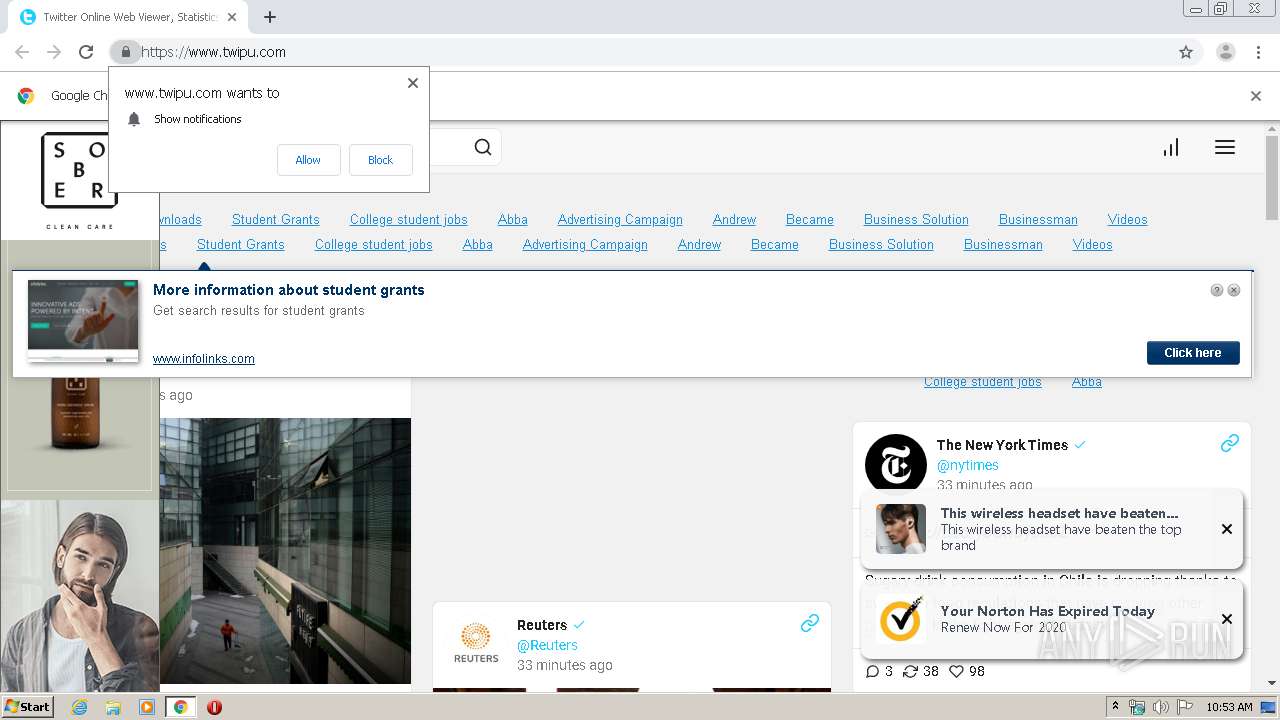Block notifications from www.twipu.com
The height and width of the screenshot is (720, 1280).
pyautogui.click(x=380, y=160)
